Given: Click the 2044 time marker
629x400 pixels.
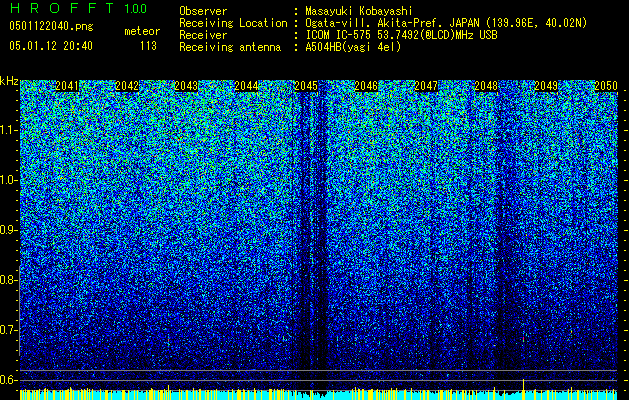Looking at the screenshot, I should (x=246, y=86).
